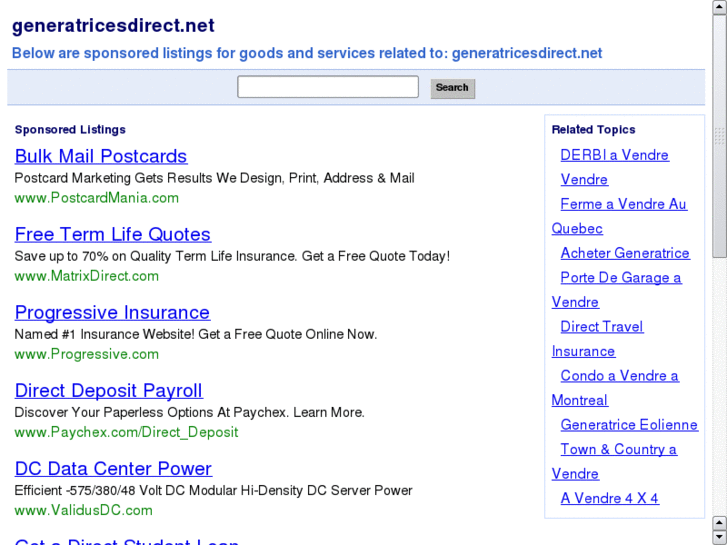The height and width of the screenshot is (545, 727).
Task: Visit www.Progressive.com green URL
Action: coord(87,354)
